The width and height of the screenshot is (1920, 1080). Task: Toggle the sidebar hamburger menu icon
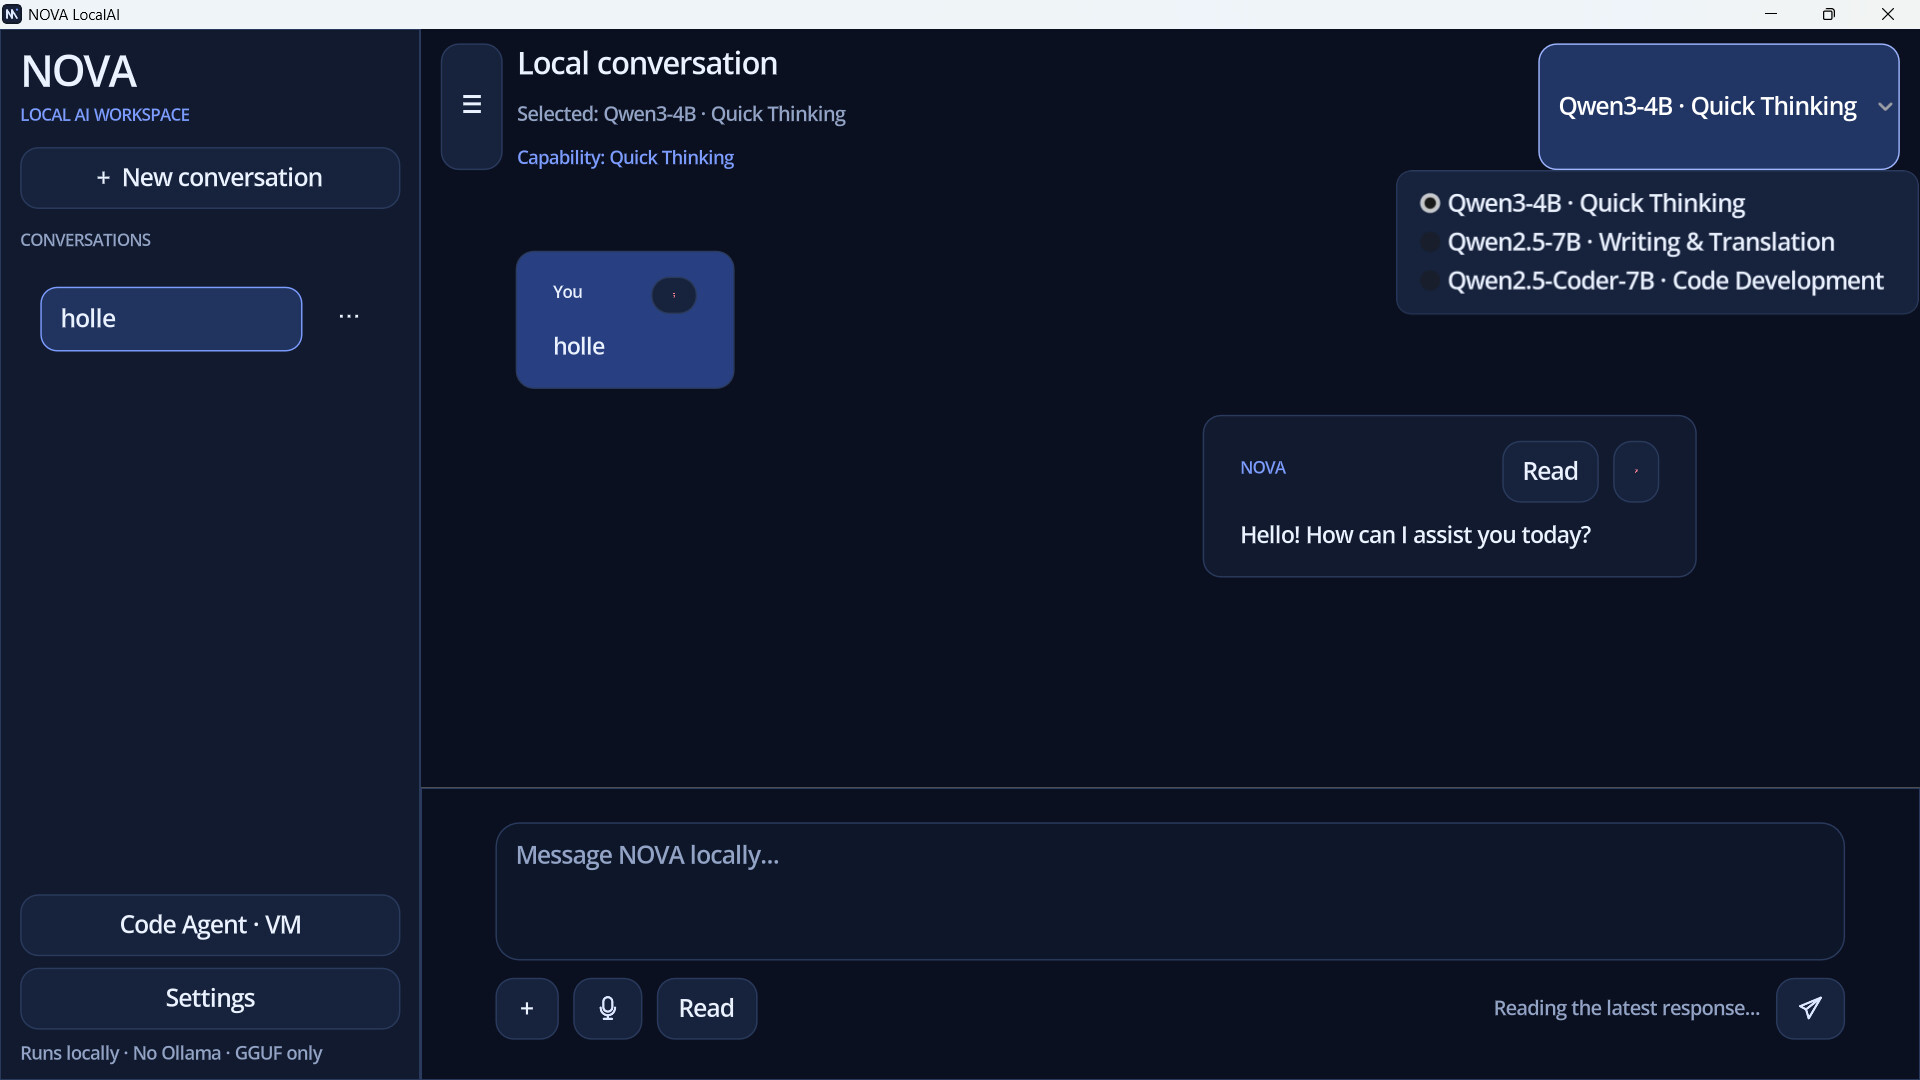[471, 106]
